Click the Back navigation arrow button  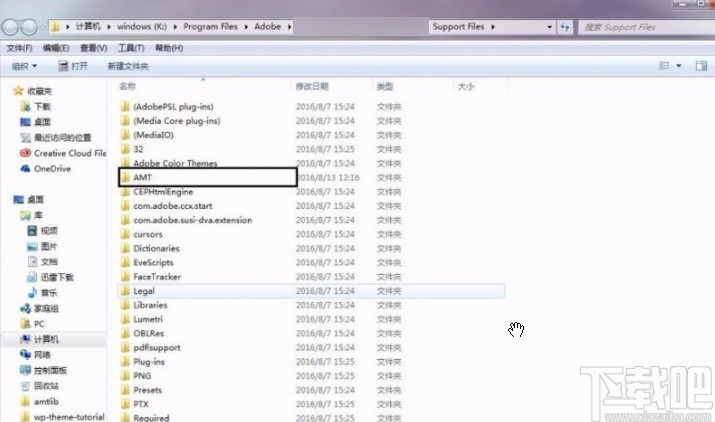(10, 28)
